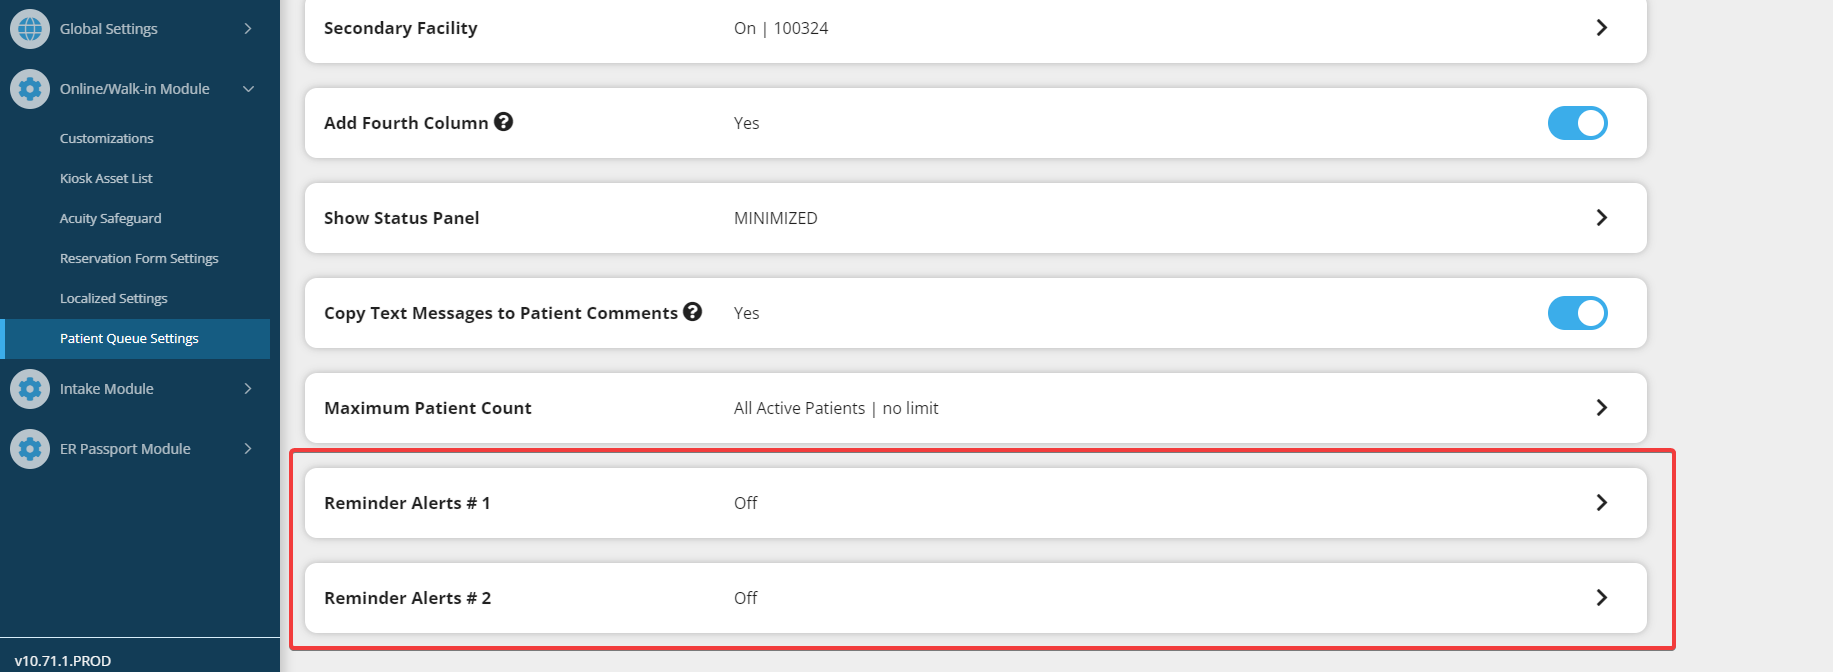Open Secondary Facility arrow icon
The height and width of the screenshot is (672, 1833).
[x=1601, y=28]
